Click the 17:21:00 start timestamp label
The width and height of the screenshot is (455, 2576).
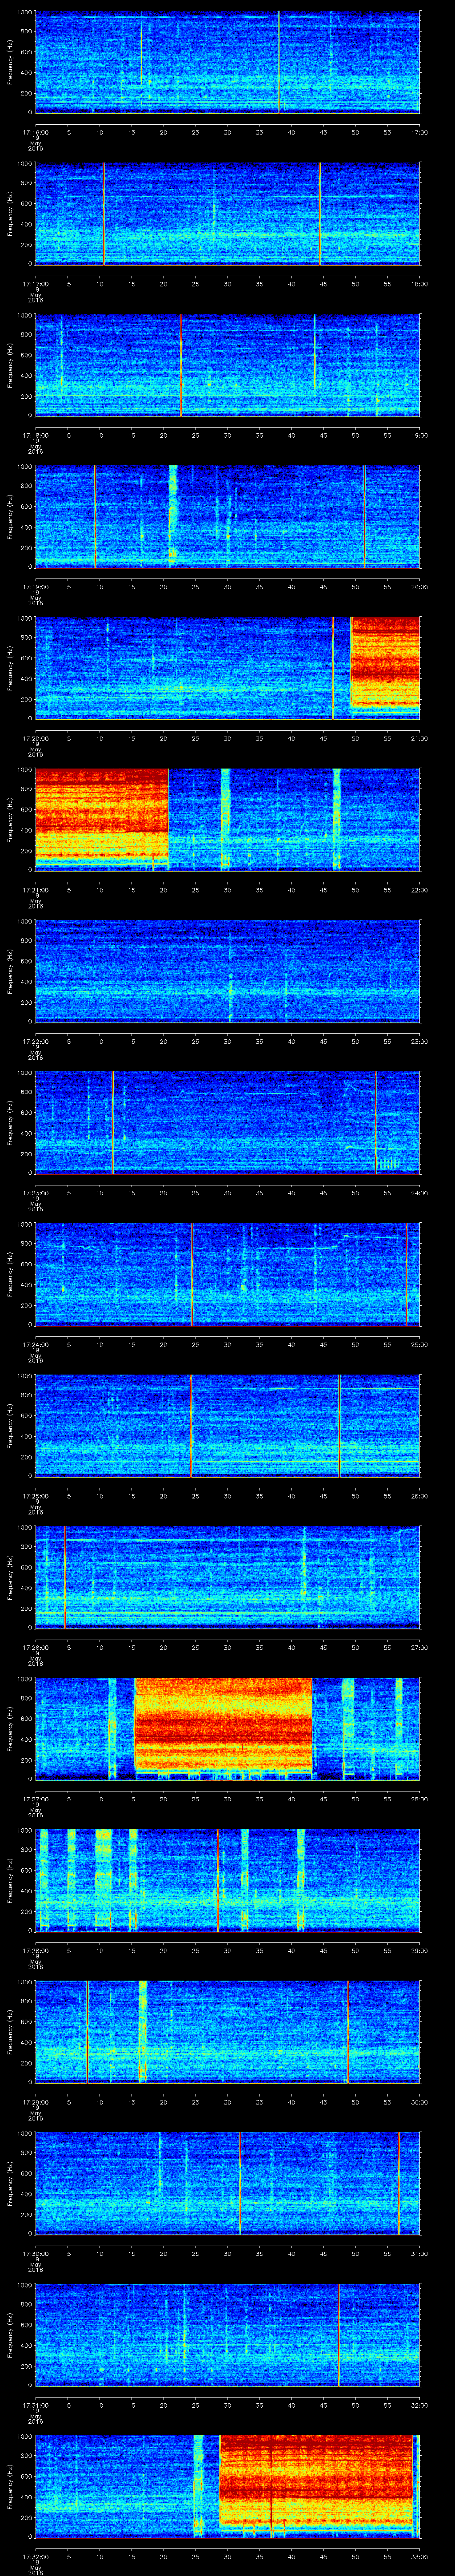click(36, 890)
